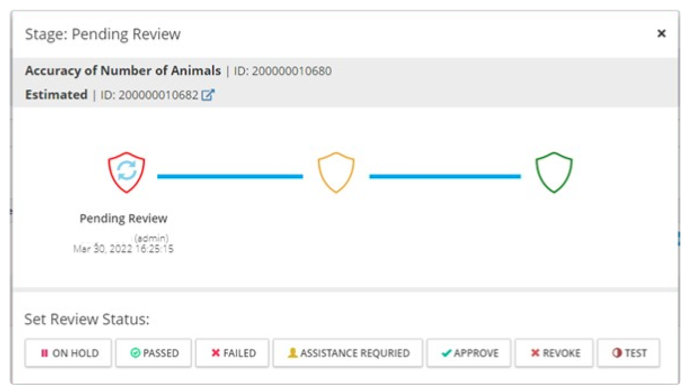This screenshot has width=690, height=391.
Task: Click the blue line between orange and green shields
Action: [x=445, y=176]
